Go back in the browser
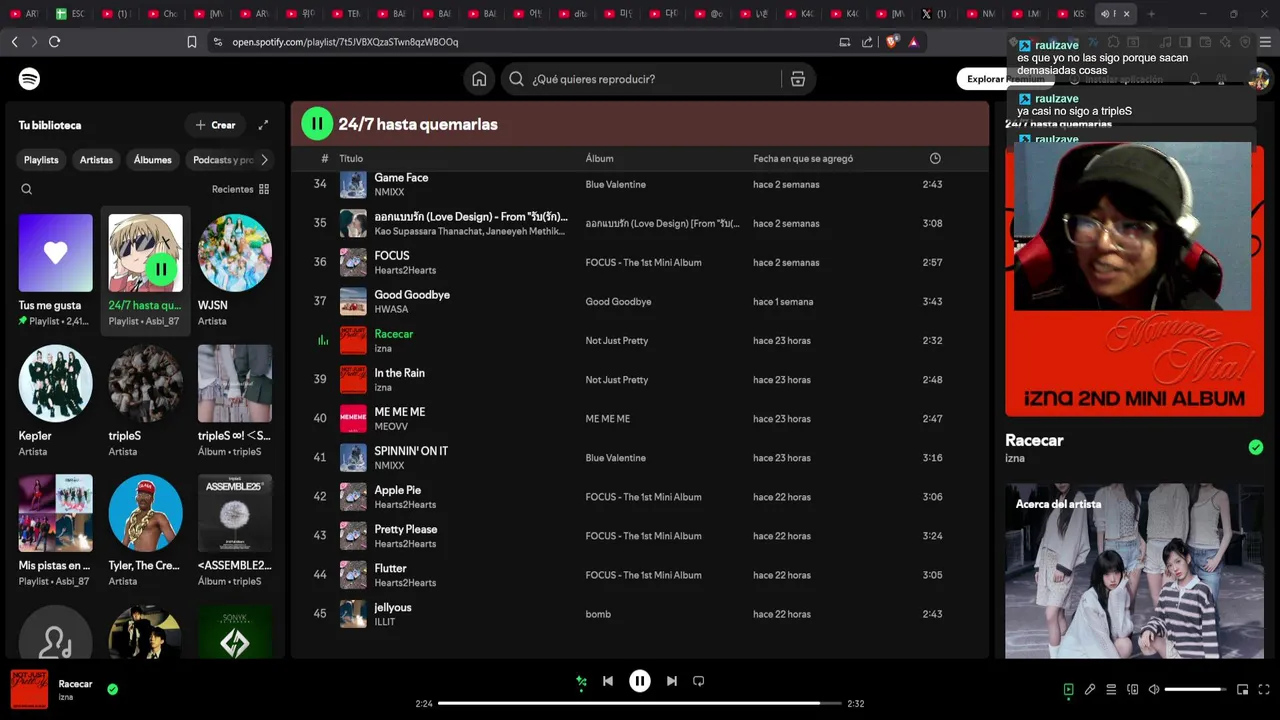1280x720 pixels. [14, 42]
